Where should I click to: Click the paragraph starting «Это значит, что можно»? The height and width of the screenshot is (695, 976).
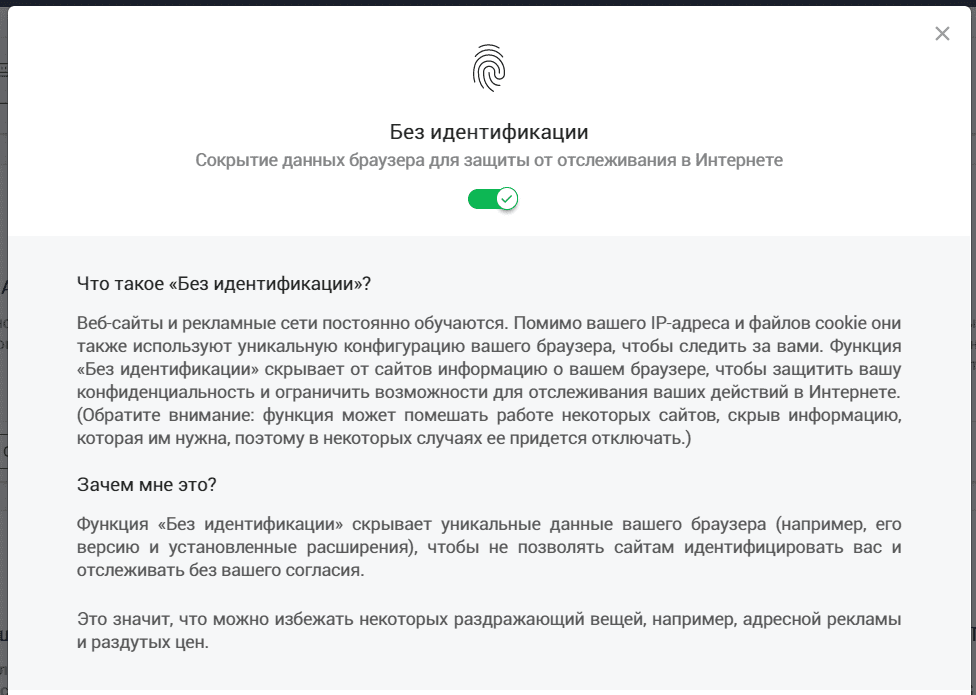point(489,631)
